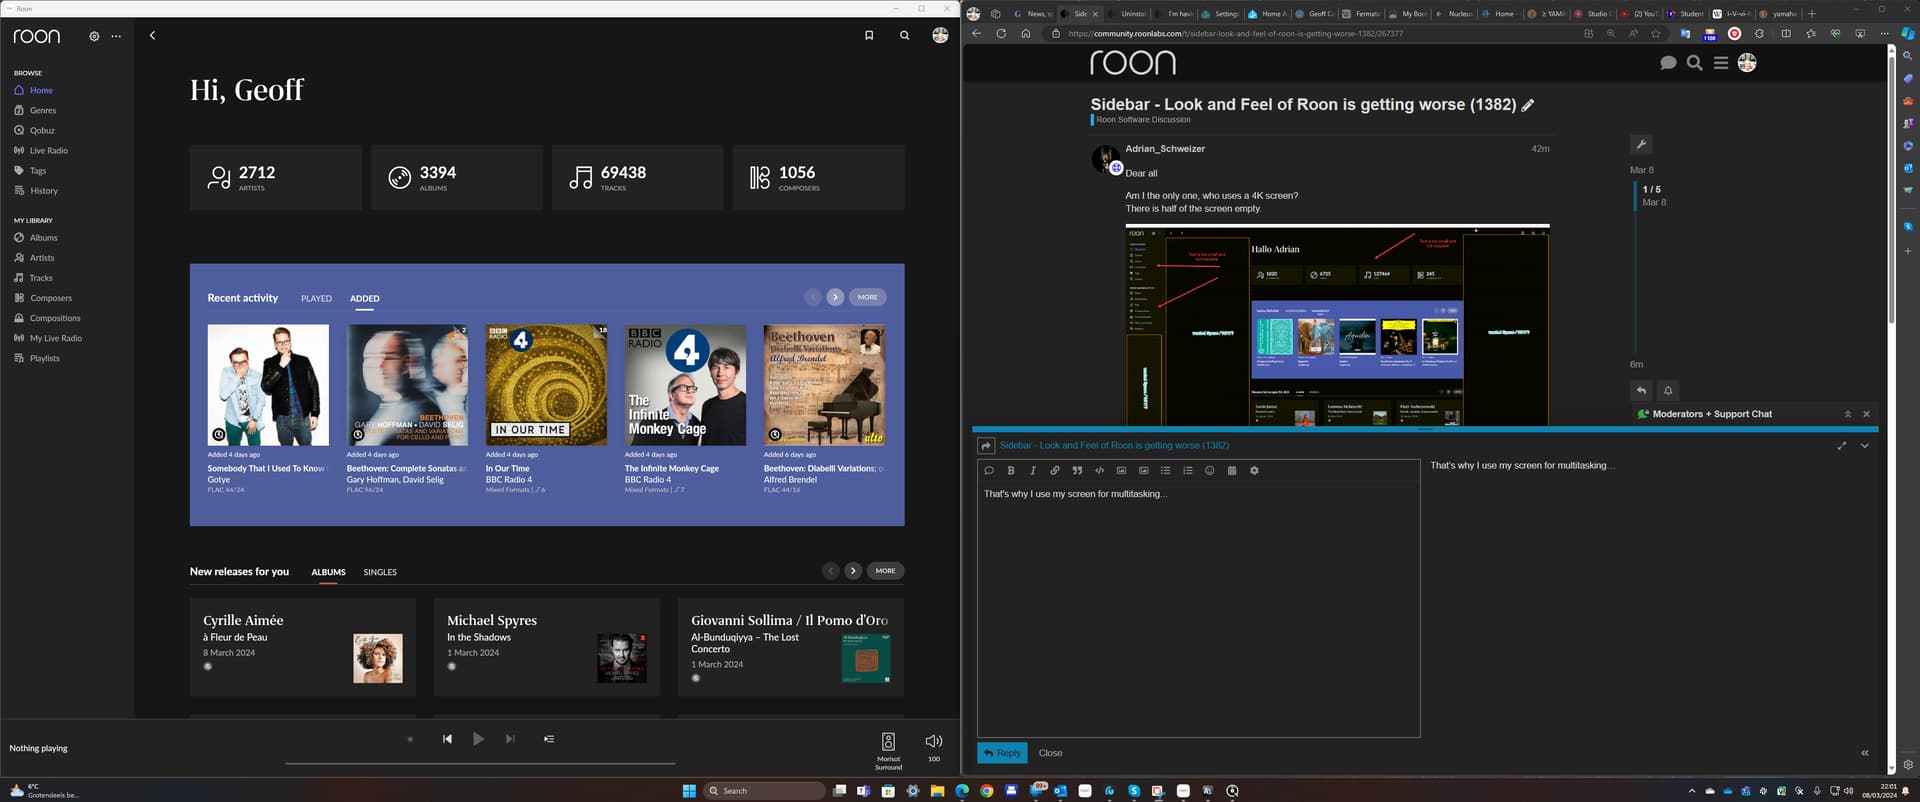
Task: Apply italic formatting in the reply editor
Action: (x=1033, y=470)
